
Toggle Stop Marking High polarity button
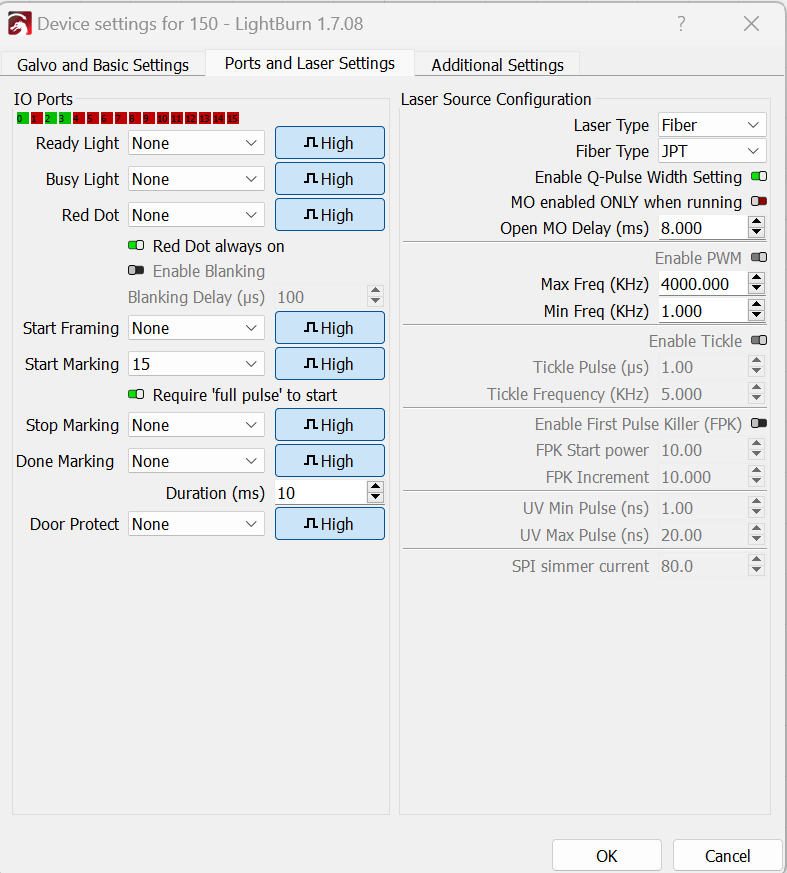329,425
